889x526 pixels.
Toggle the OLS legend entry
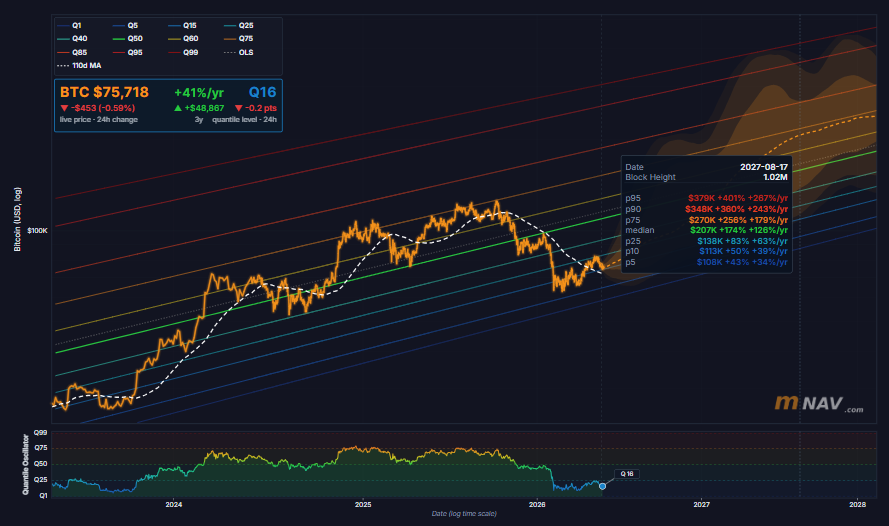coord(239,52)
